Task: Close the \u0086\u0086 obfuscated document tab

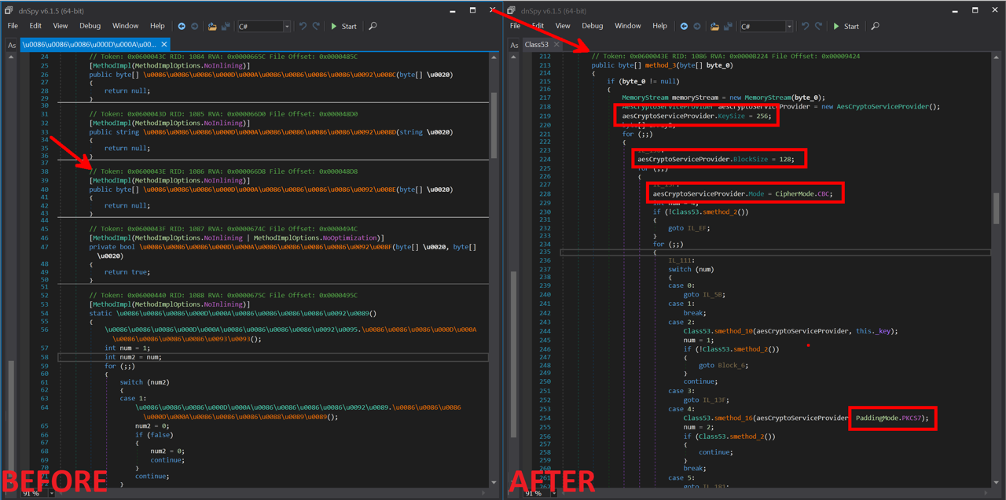Action: coord(164,45)
